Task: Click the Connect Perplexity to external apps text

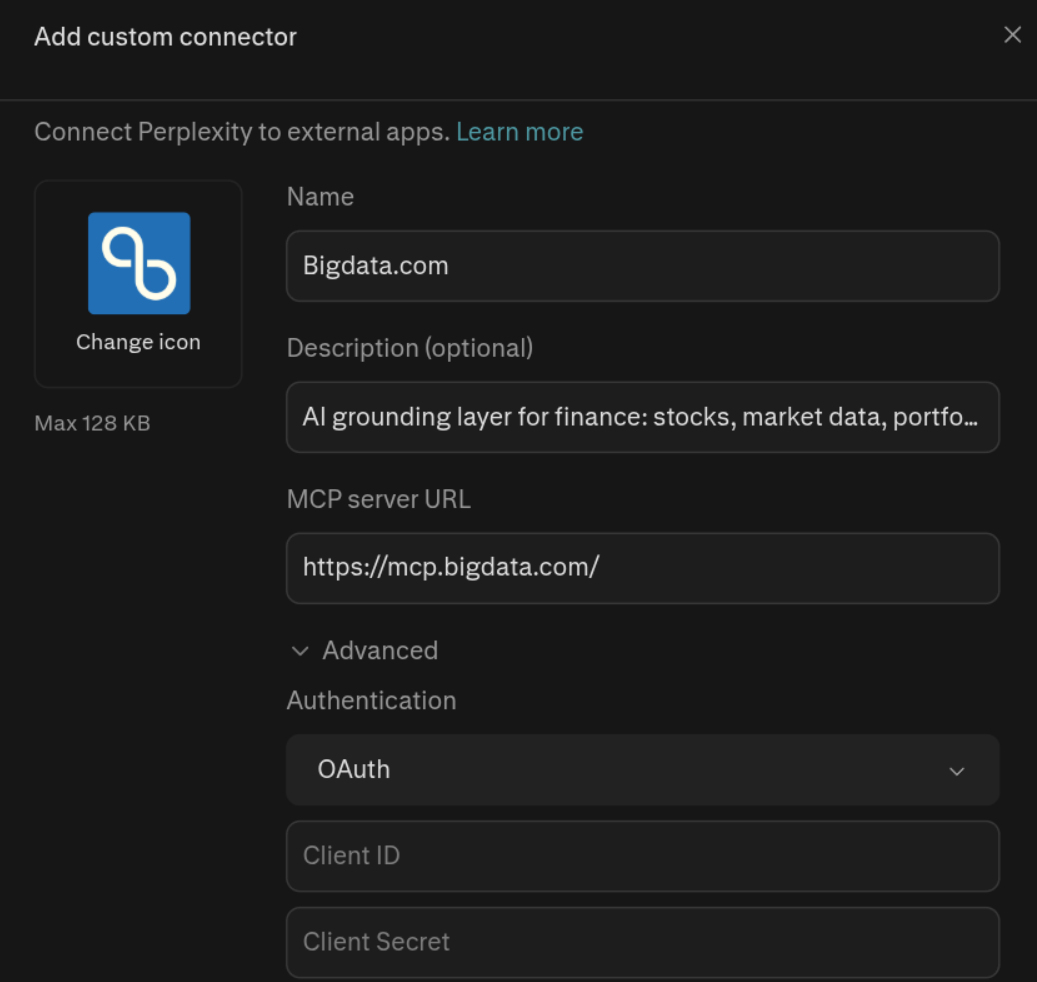Action: [242, 132]
